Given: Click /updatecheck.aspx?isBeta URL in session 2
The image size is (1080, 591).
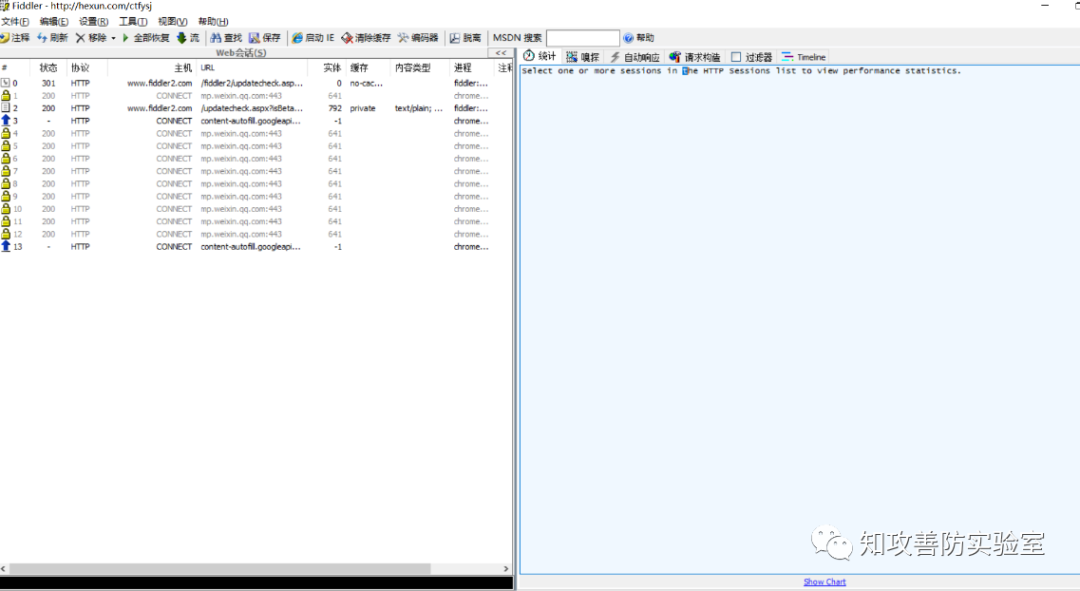Looking at the screenshot, I should point(251,108).
